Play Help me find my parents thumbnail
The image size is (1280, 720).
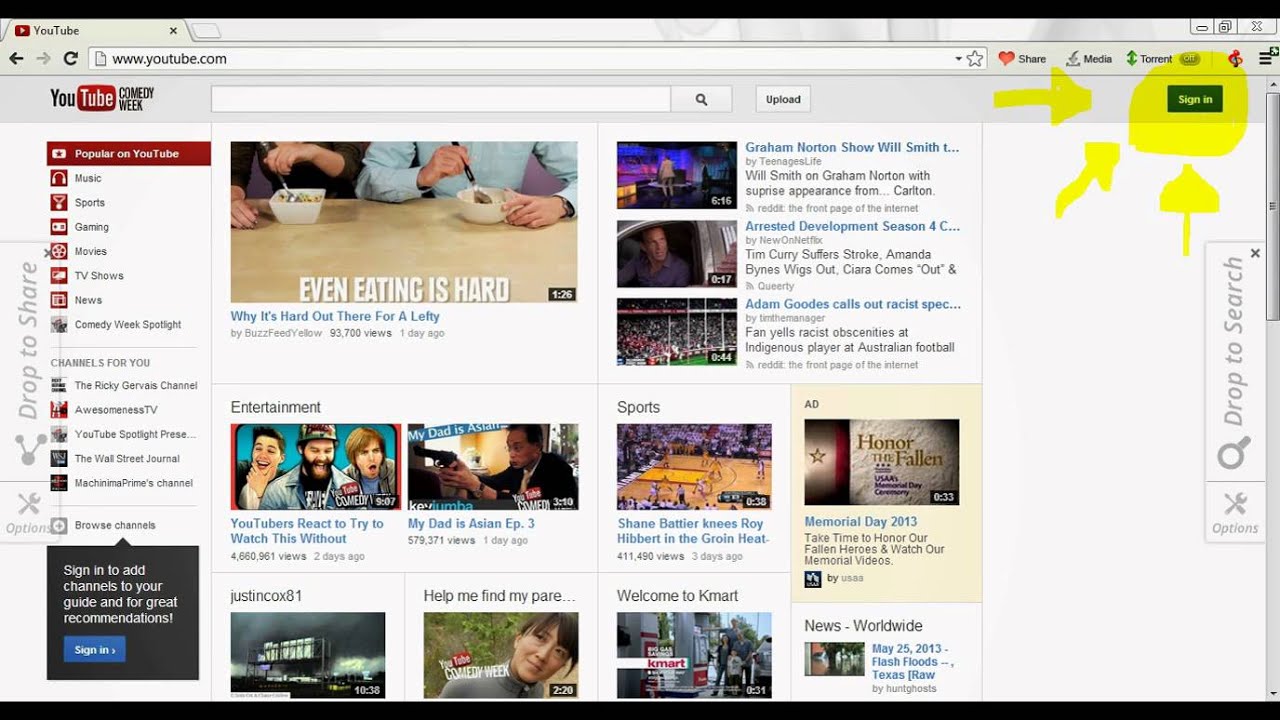point(501,655)
